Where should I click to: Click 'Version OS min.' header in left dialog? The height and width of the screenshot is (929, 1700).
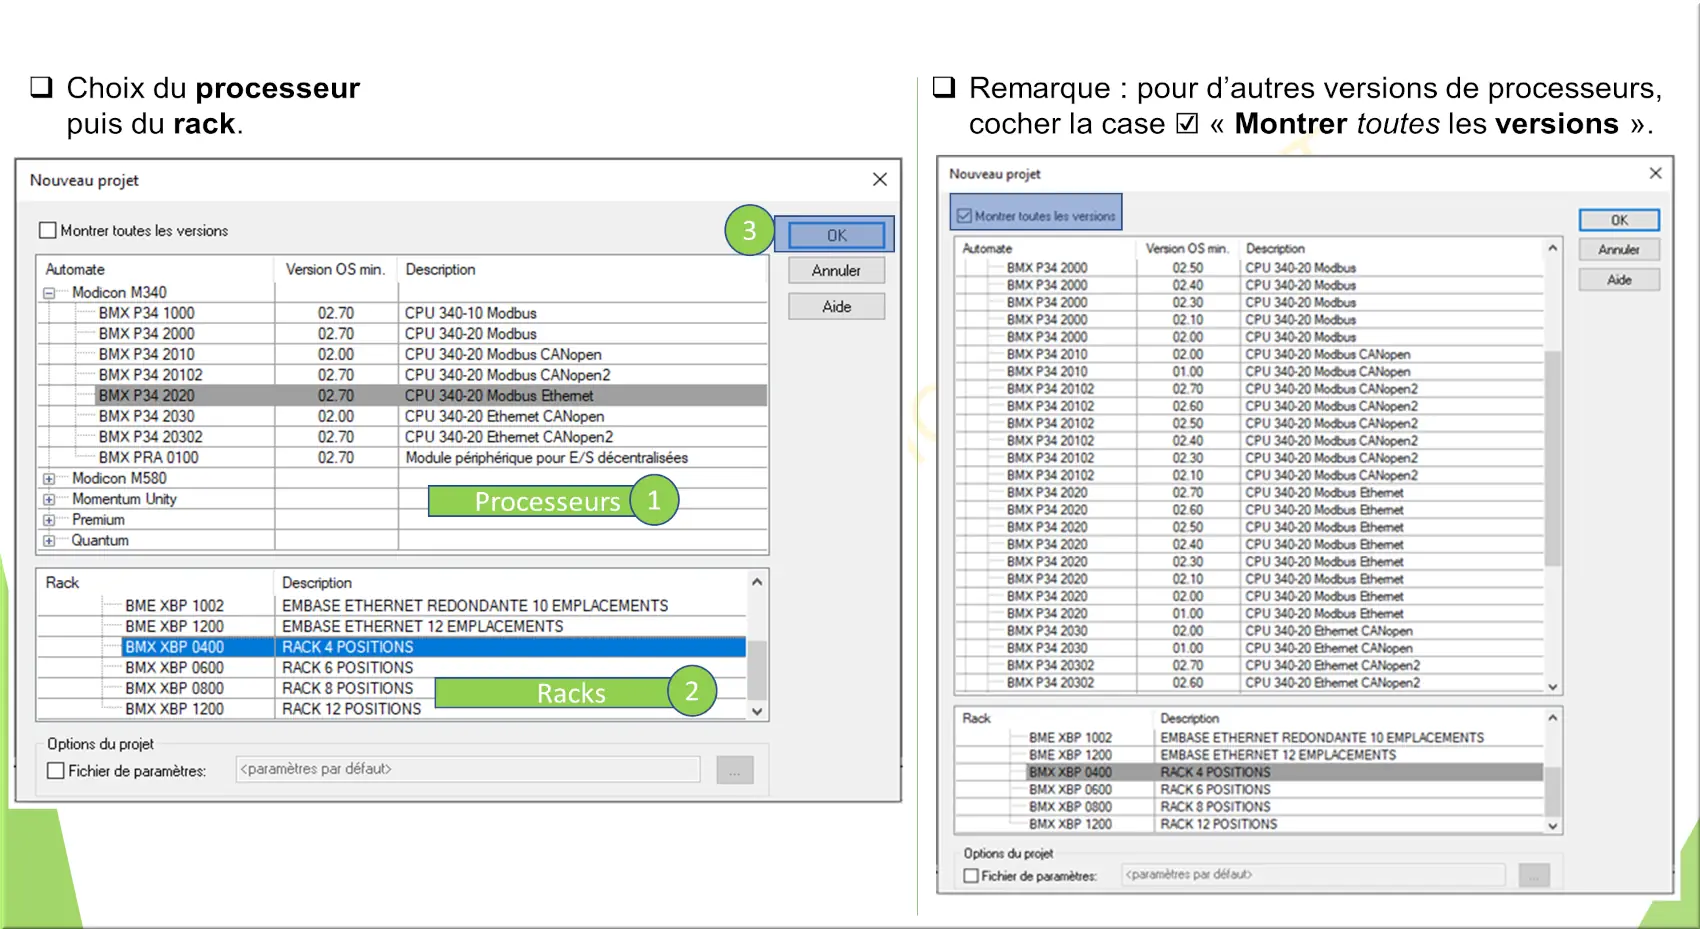pos(336,269)
